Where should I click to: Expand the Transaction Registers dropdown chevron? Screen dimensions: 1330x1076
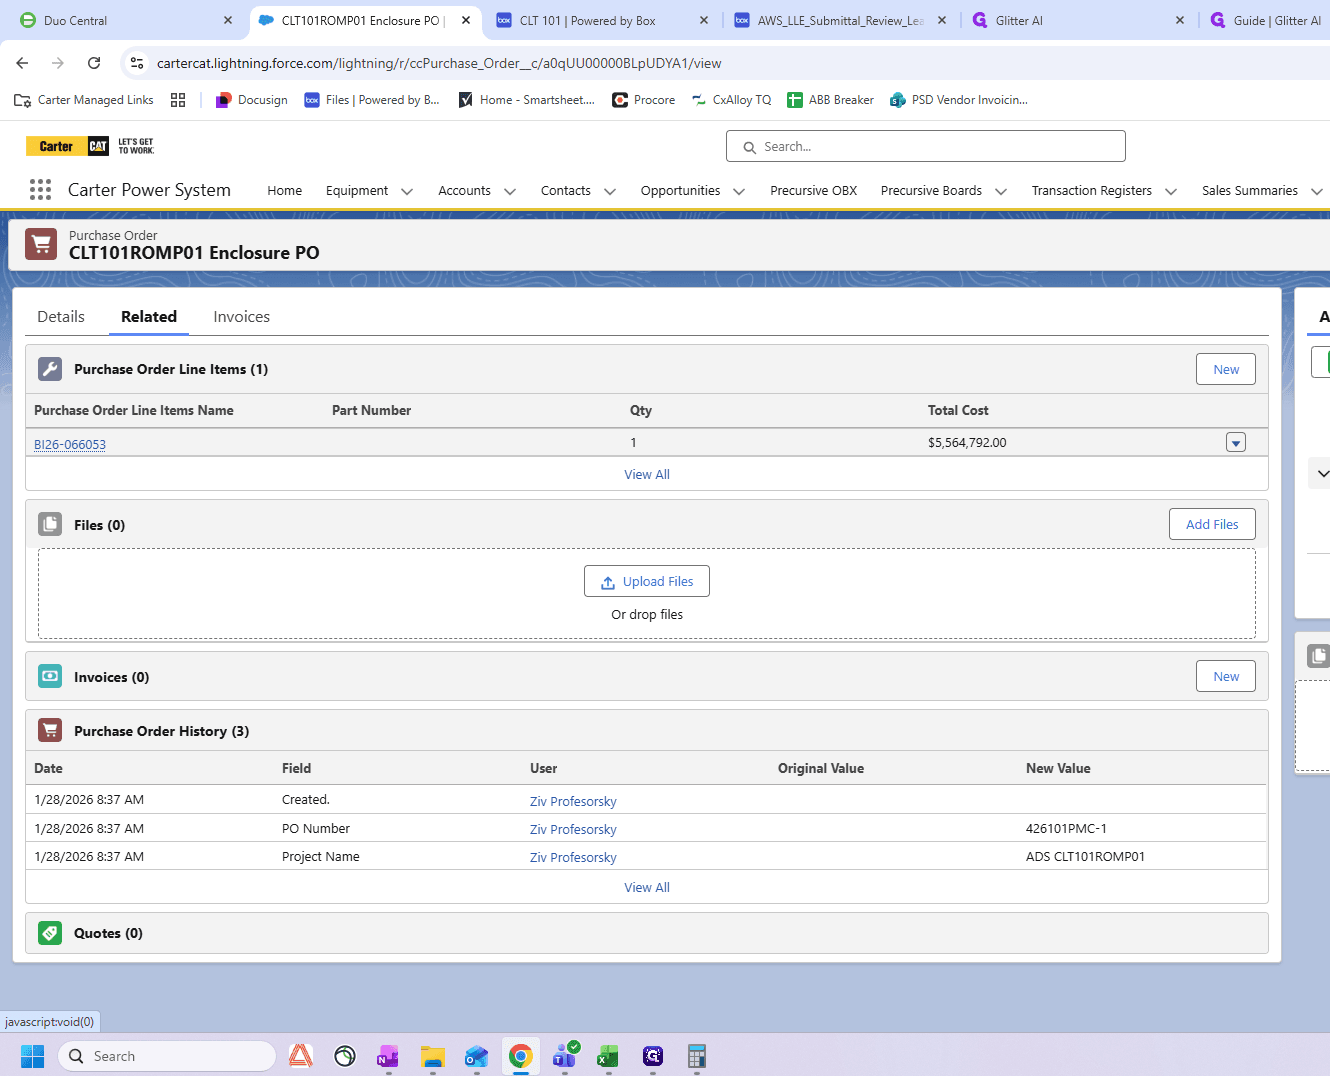point(1171,191)
